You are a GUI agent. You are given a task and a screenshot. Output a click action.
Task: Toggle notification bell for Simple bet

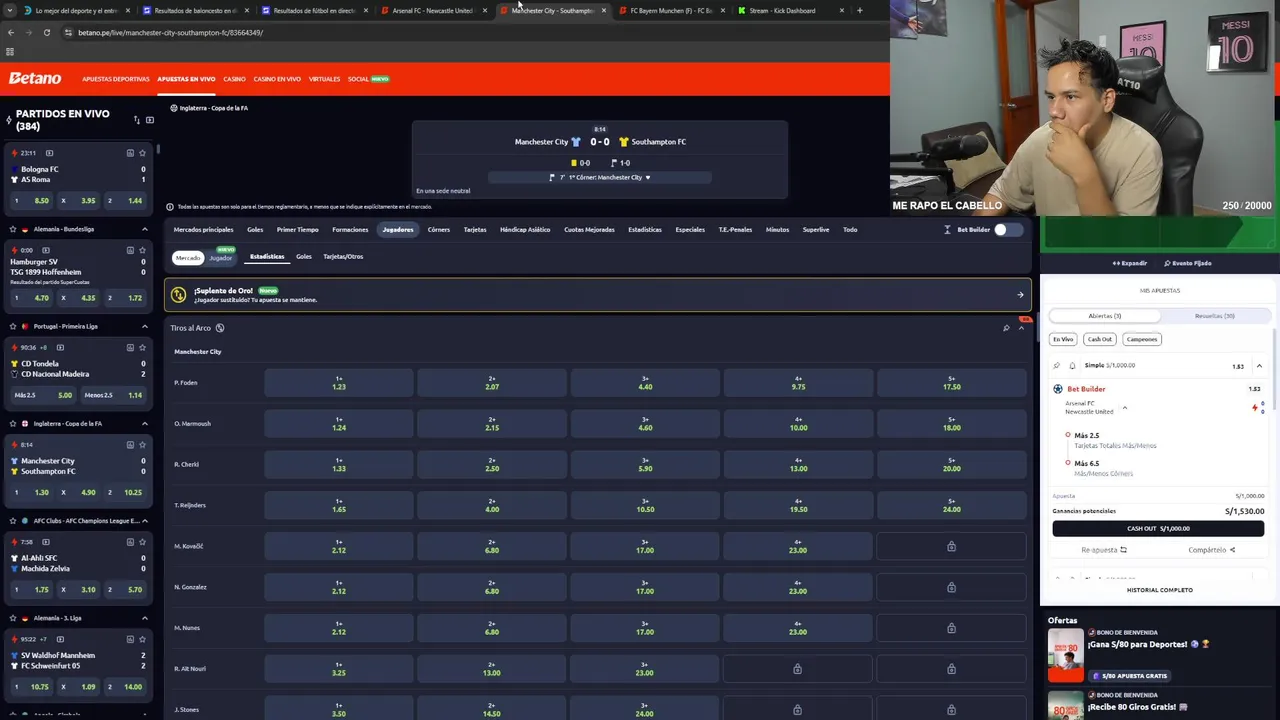click(x=1072, y=366)
